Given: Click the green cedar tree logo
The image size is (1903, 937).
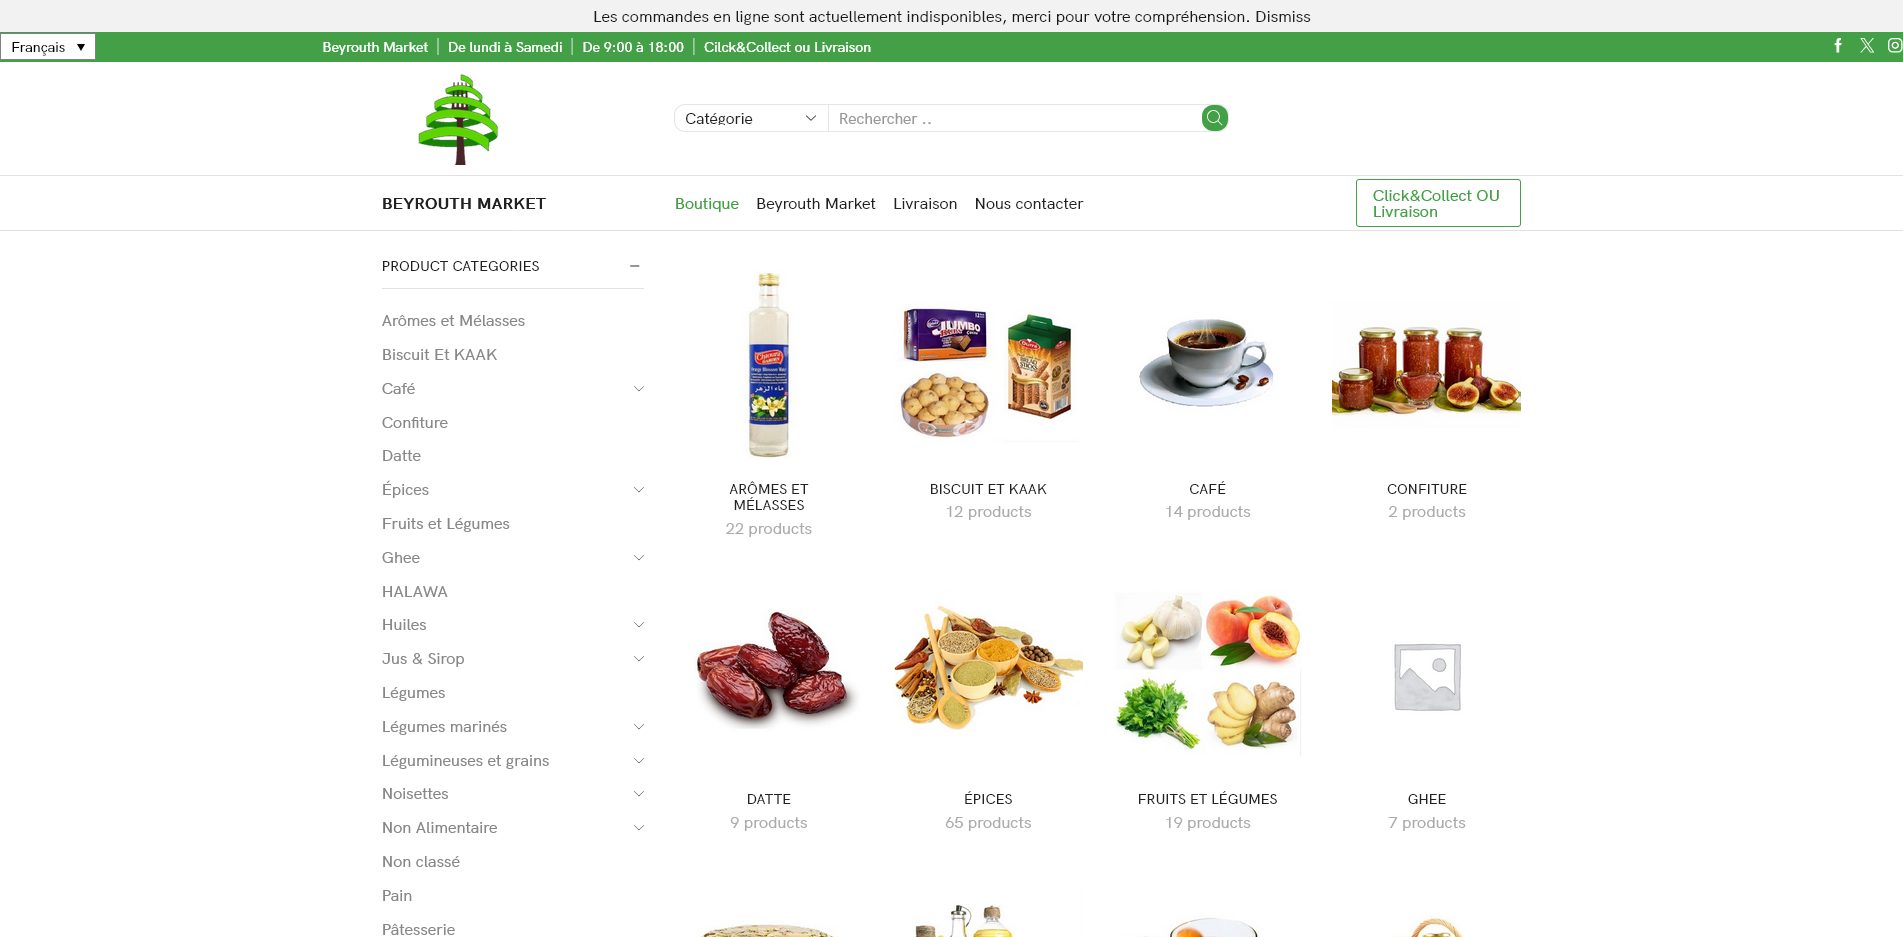Looking at the screenshot, I should pos(458,119).
